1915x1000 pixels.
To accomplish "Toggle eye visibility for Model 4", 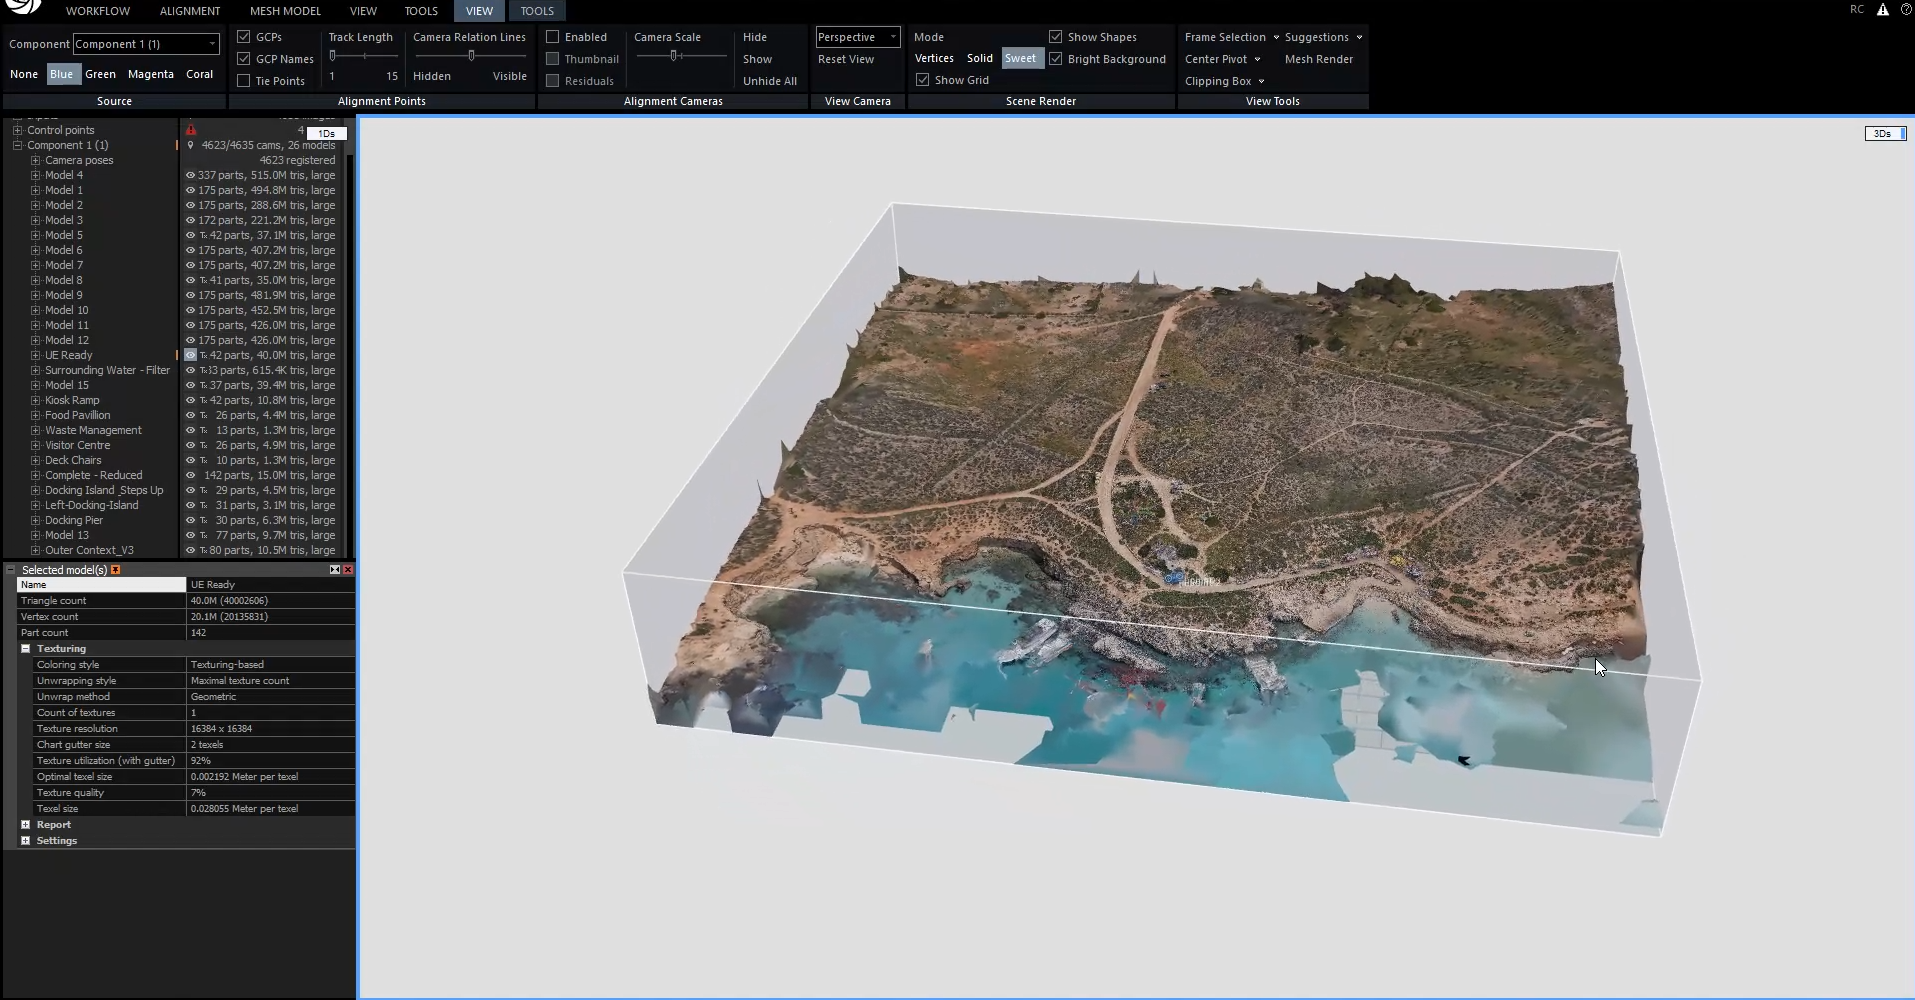I will (190, 175).
